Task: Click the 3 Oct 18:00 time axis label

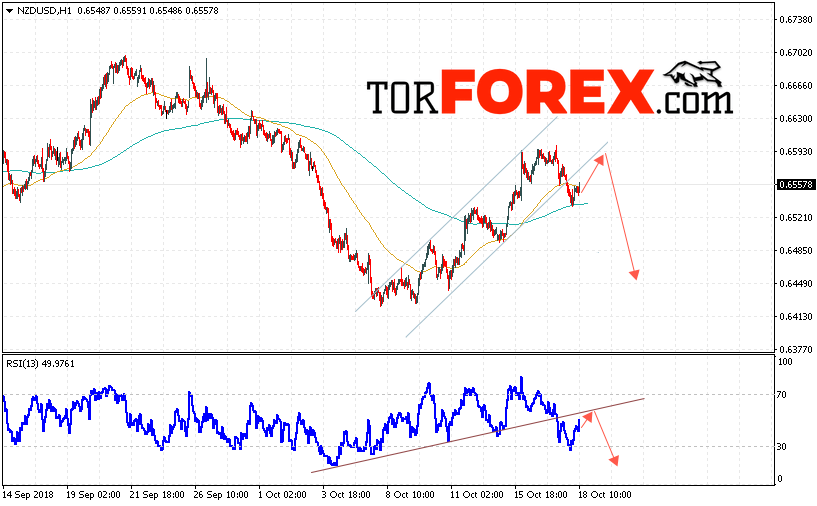Action: coord(345,495)
